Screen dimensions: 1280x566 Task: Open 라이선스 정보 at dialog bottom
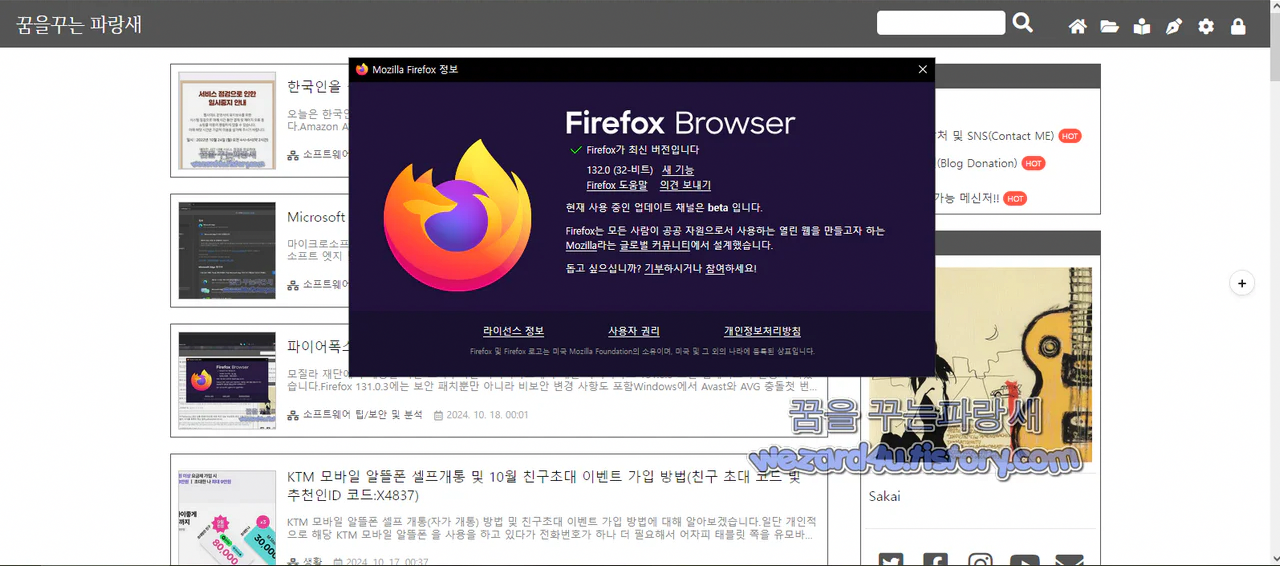[513, 331]
